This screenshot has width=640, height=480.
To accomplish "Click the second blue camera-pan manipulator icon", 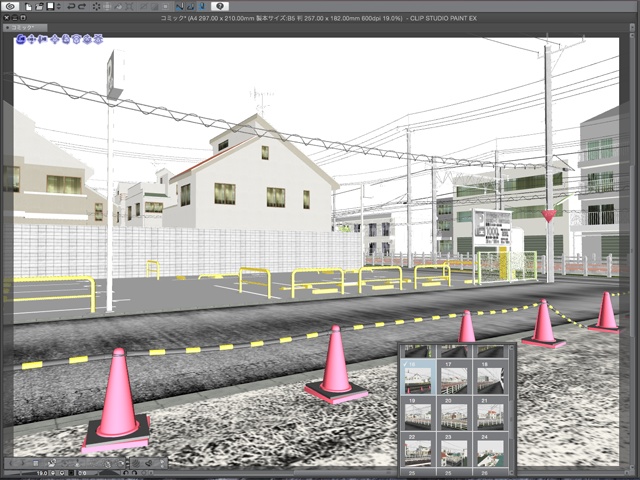I will [x=31, y=40].
